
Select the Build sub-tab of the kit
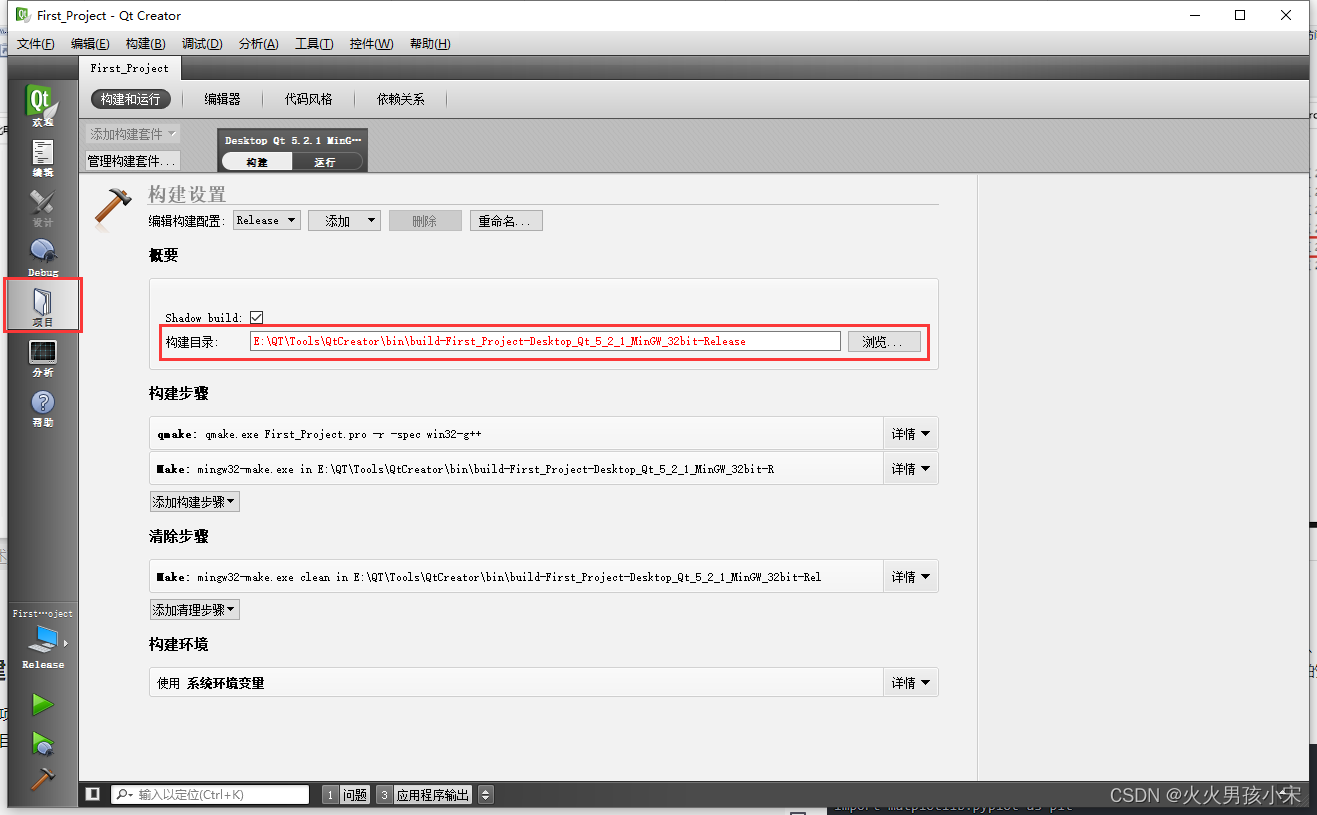tap(257, 162)
